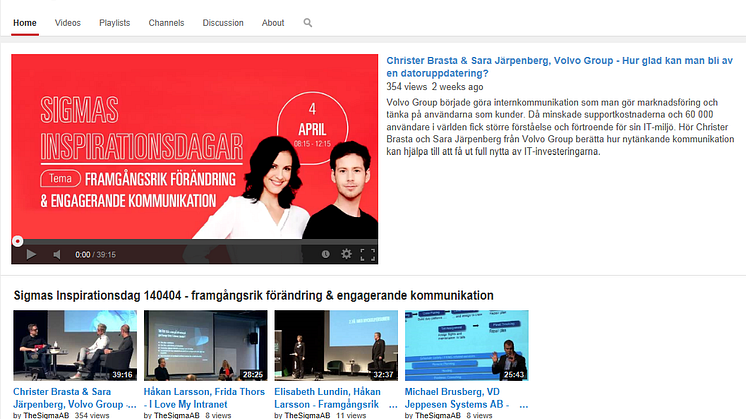Open the channel search magnifier icon
Viewport: 746px width, 419px height.
[x=308, y=23]
